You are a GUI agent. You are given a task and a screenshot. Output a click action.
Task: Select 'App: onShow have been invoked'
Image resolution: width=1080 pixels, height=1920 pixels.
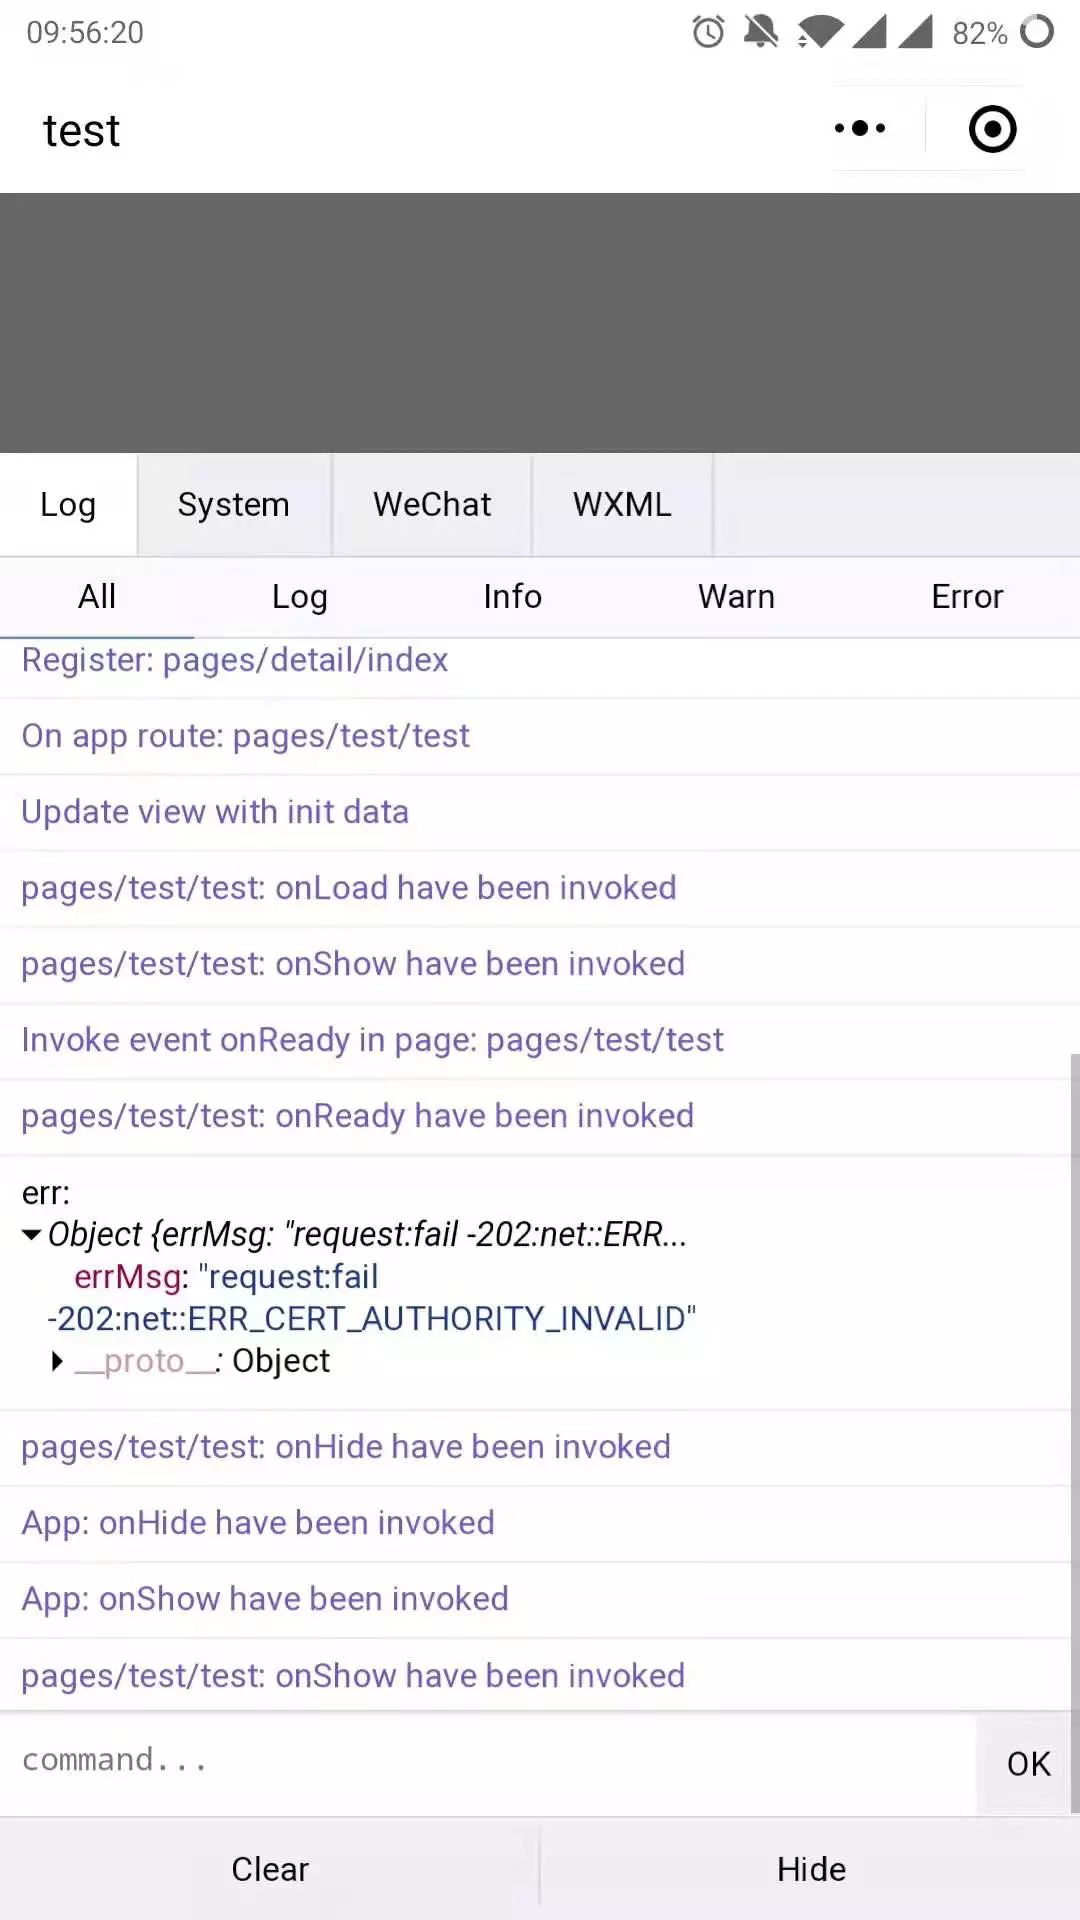tap(540, 1600)
